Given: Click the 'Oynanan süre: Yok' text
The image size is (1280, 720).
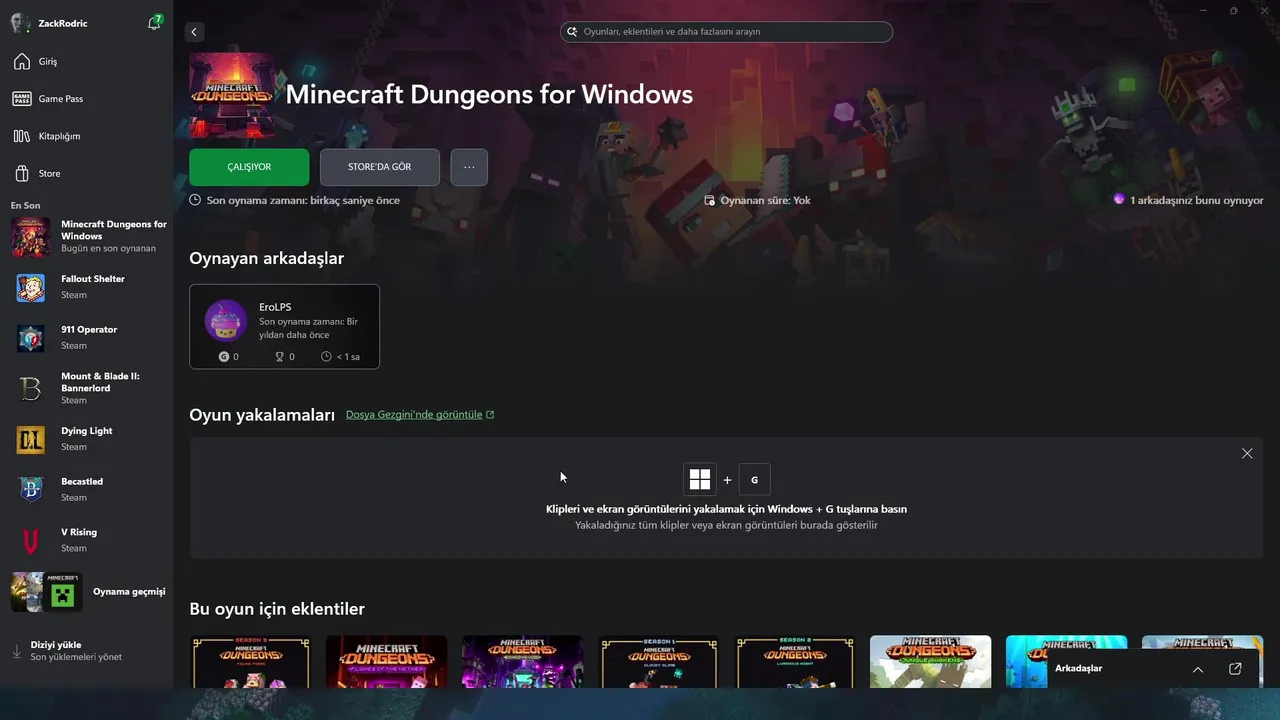Looking at the screenshot, I should pos(765,200).
